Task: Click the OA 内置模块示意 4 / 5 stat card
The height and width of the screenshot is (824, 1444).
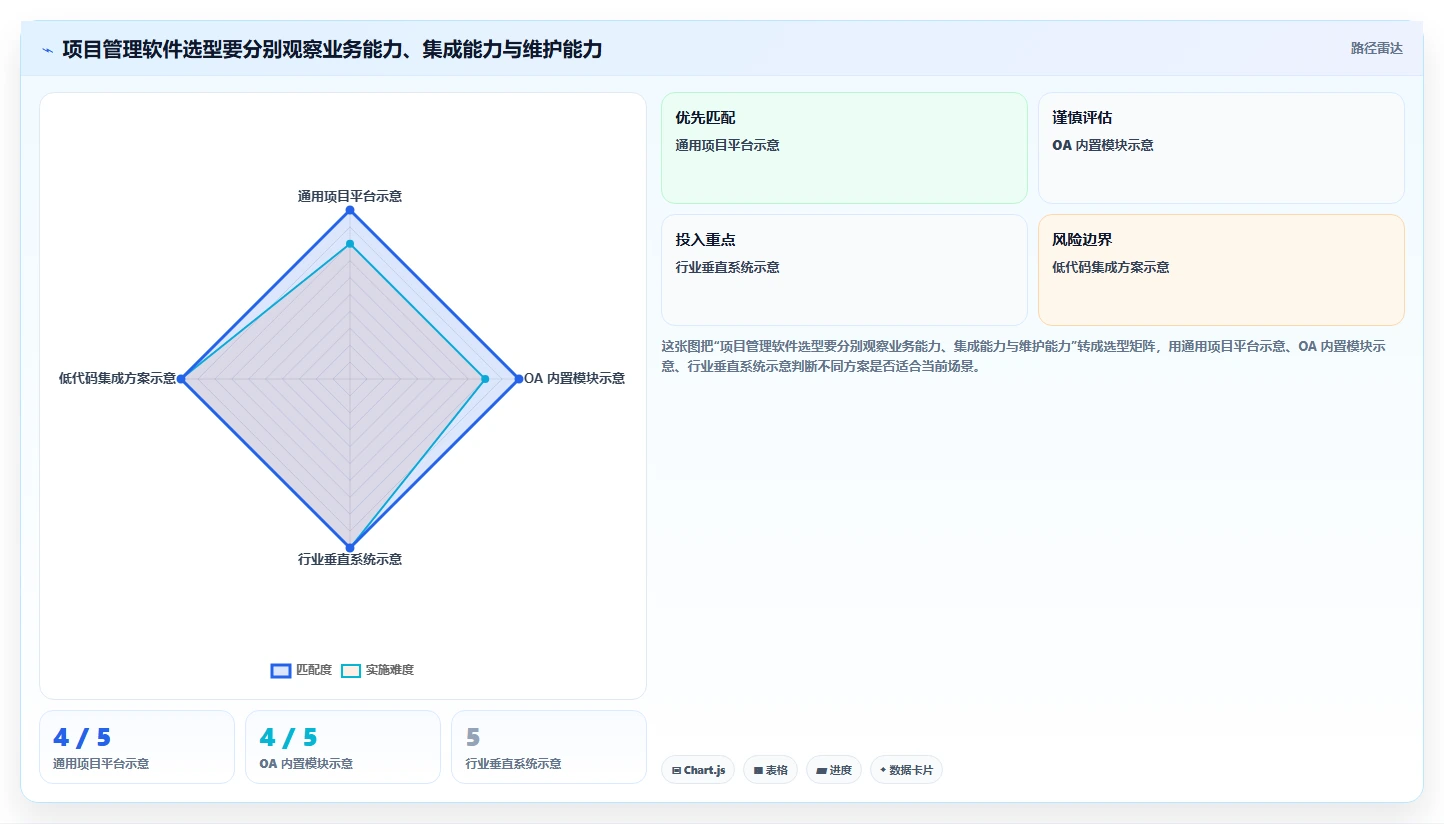Action: pyautogui.click(x=343, y=747)
